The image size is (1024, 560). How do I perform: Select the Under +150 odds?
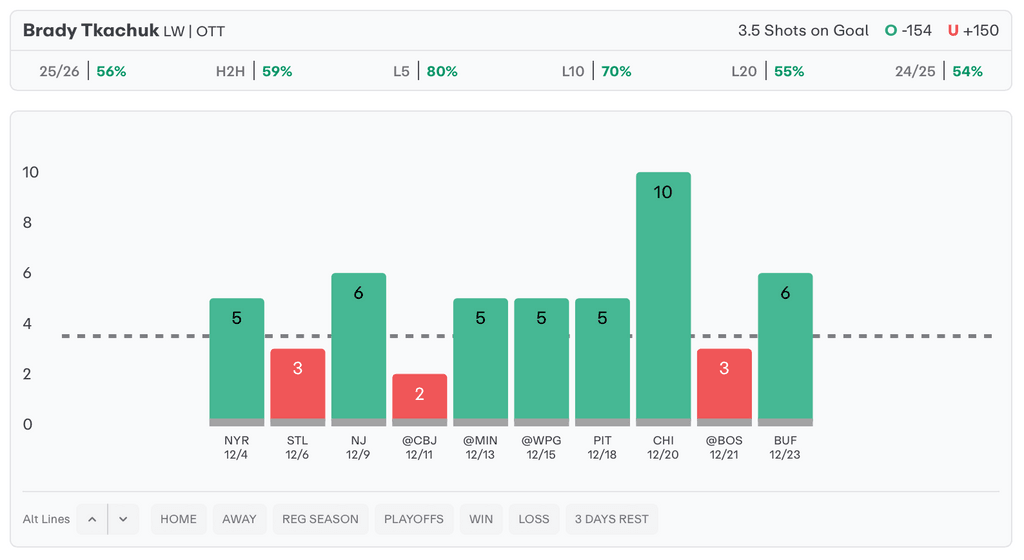pyautogui.click(x=973, y=31)
